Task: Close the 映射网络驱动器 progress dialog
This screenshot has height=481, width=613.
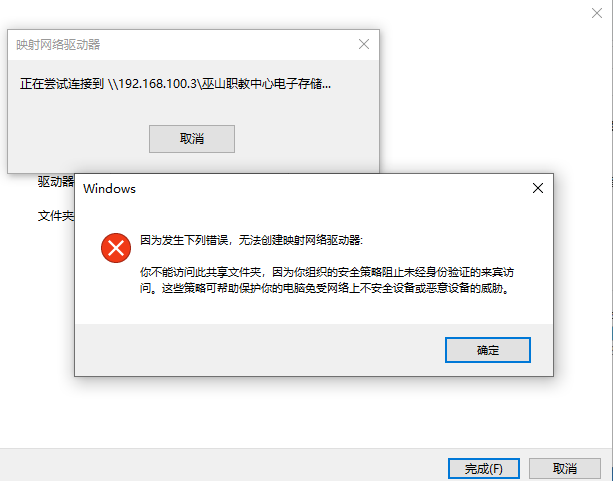Action: pyautogui.click(x=364, y=44)
